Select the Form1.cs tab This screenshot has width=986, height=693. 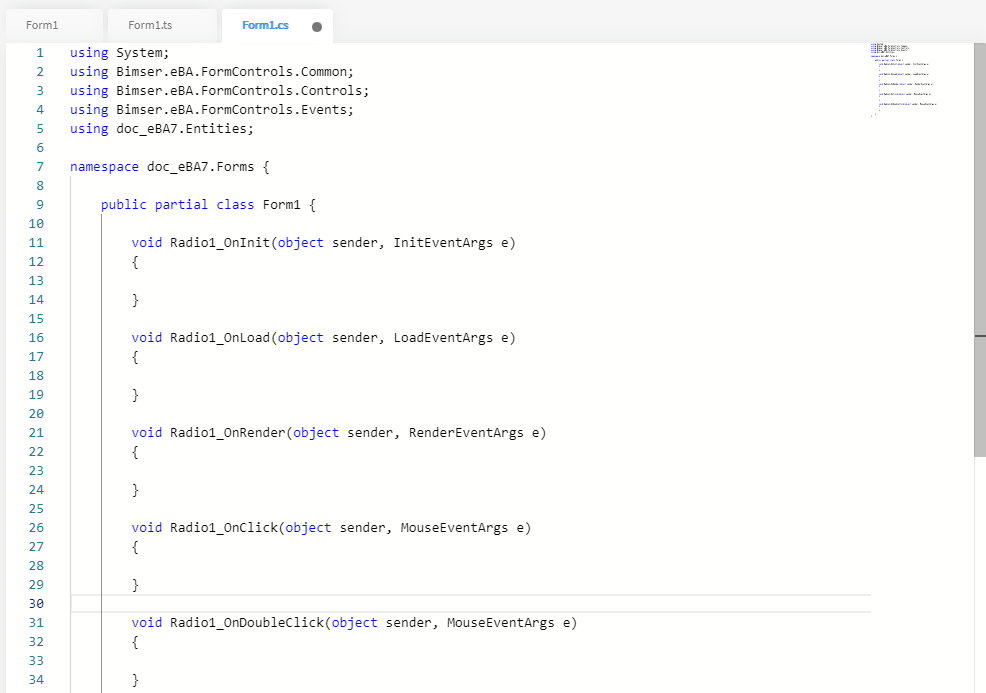pos(265,25)
